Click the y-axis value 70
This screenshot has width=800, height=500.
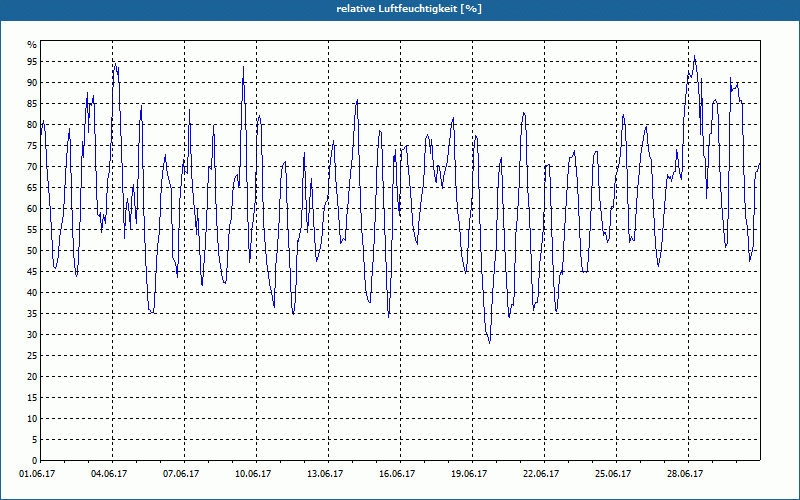click(32, 166)
